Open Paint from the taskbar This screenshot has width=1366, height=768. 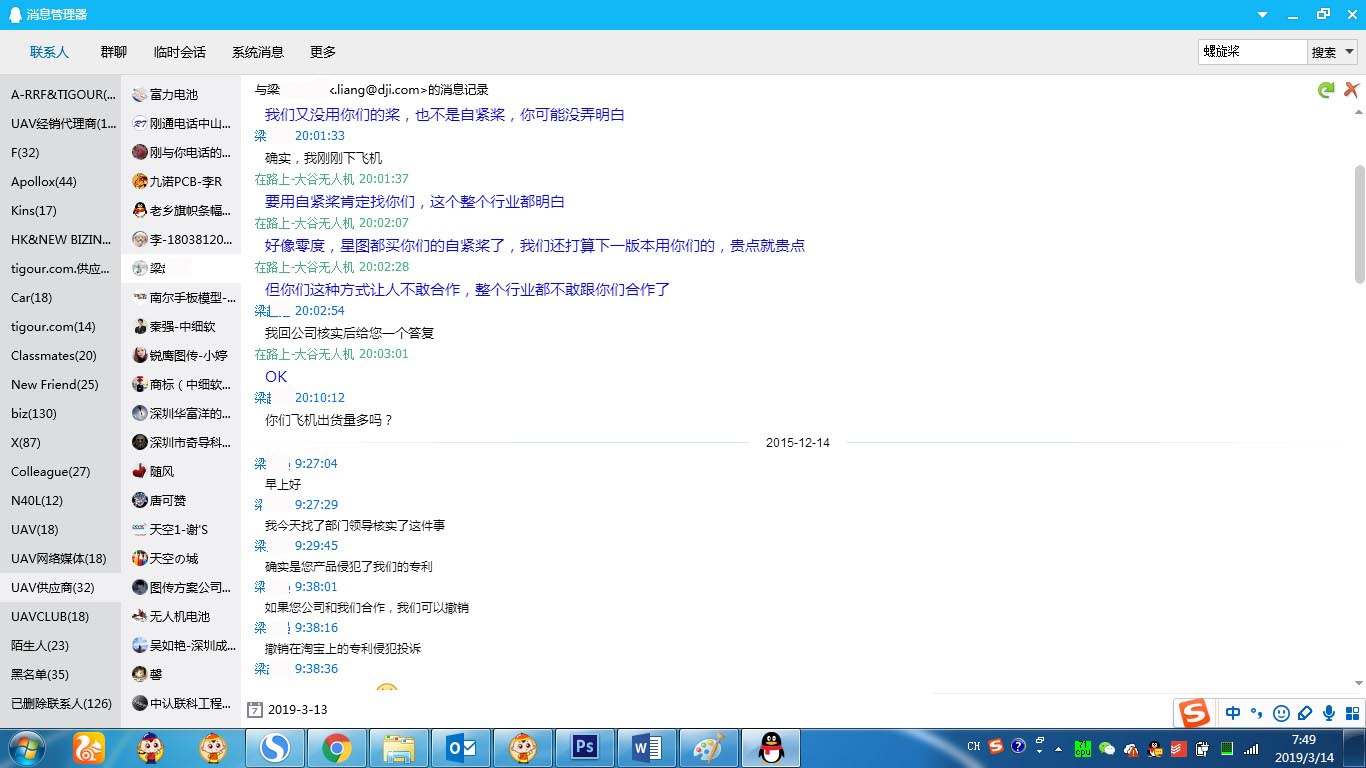pos(708,748)
